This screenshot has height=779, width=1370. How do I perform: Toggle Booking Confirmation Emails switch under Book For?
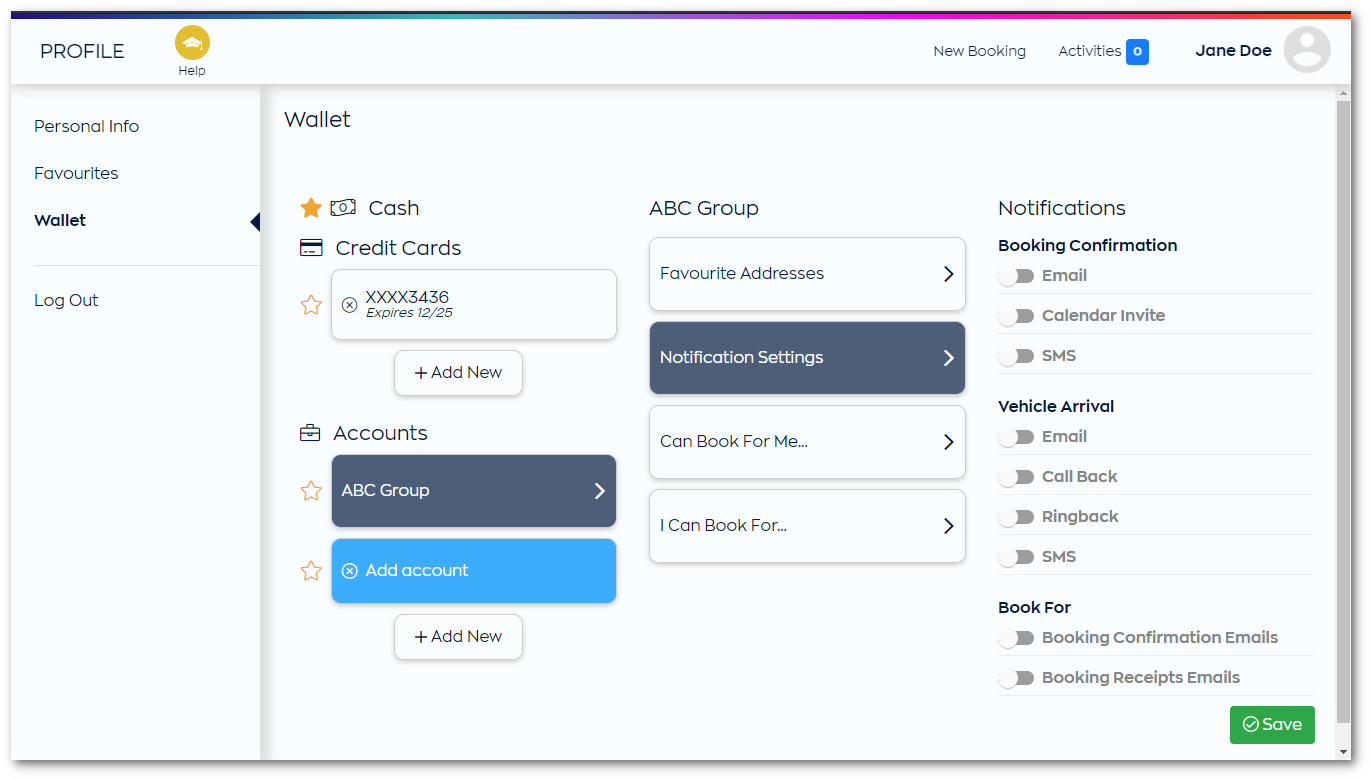[1016, 638]
